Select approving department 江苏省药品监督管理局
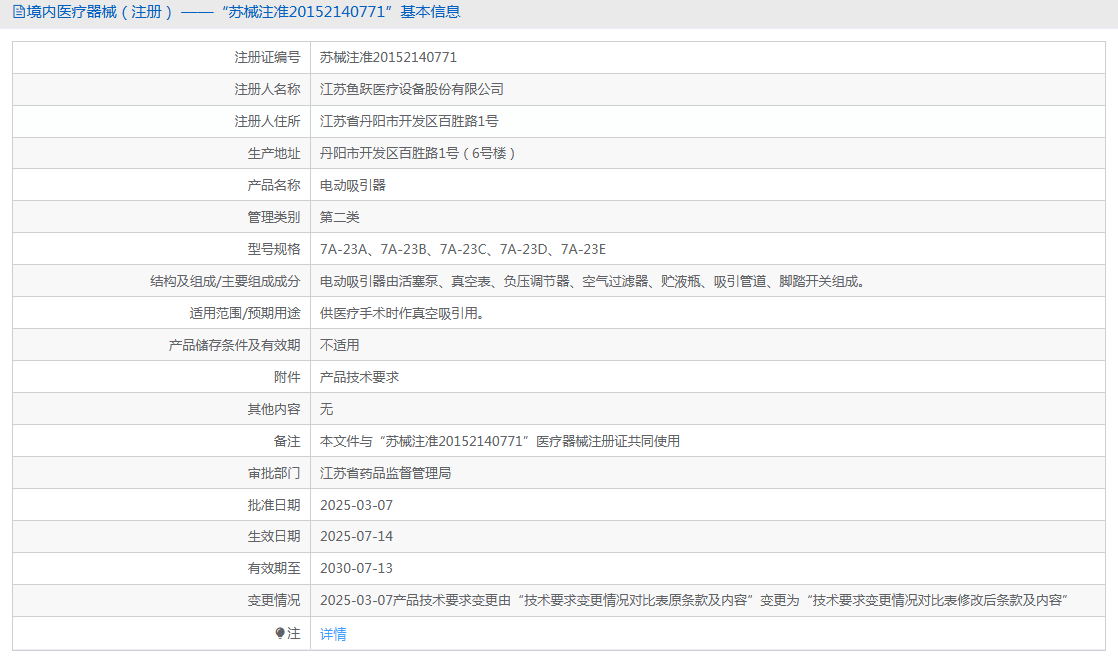The width and height of the screenshot is (1118, 660). (385, 473)
